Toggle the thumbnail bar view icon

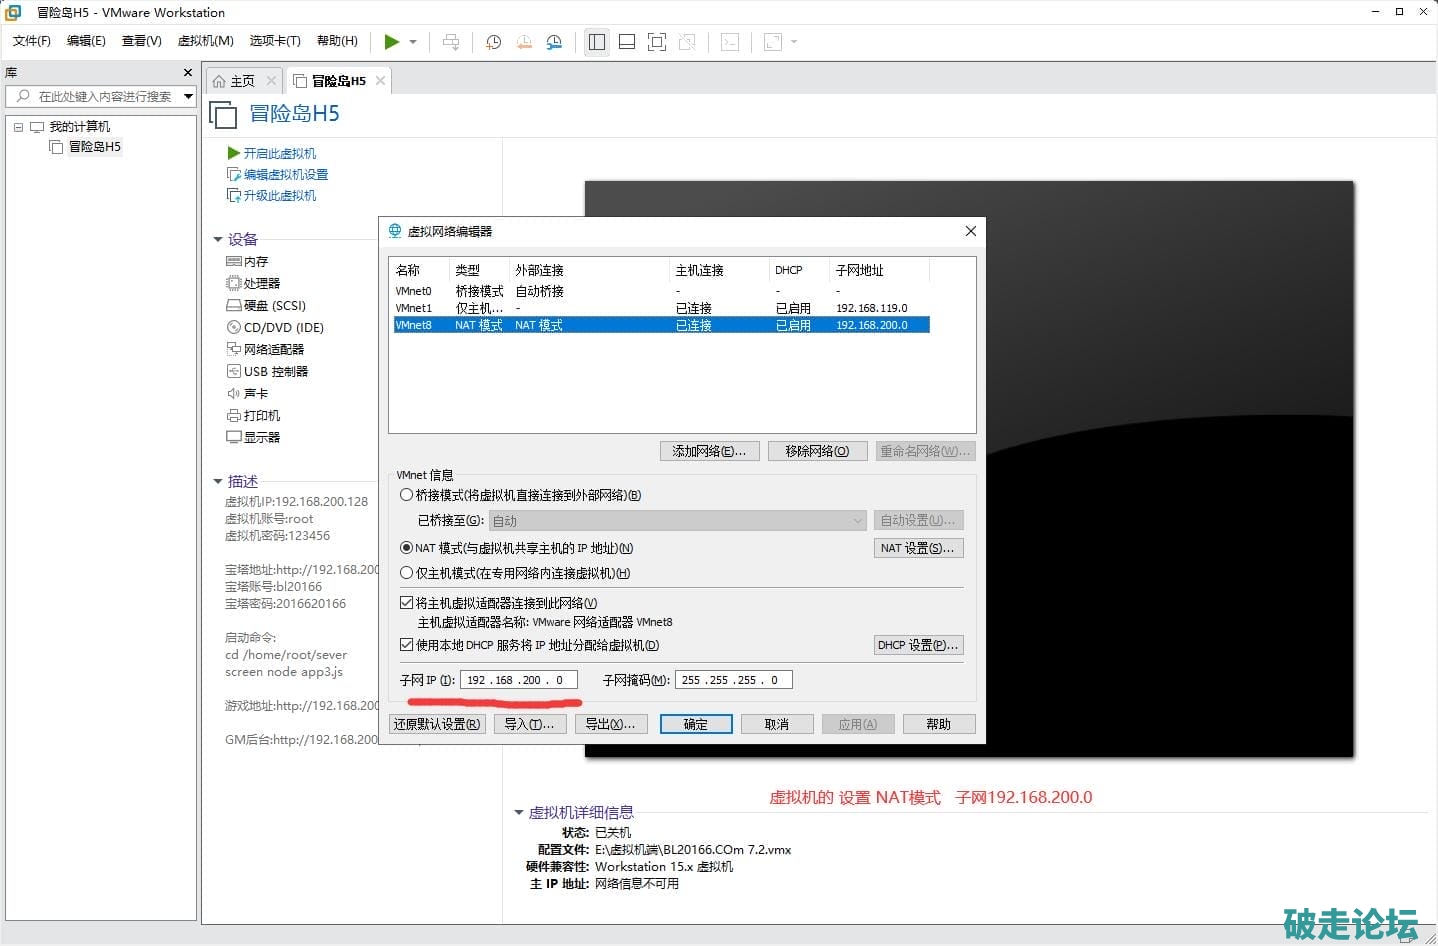(x=627, y=42)
